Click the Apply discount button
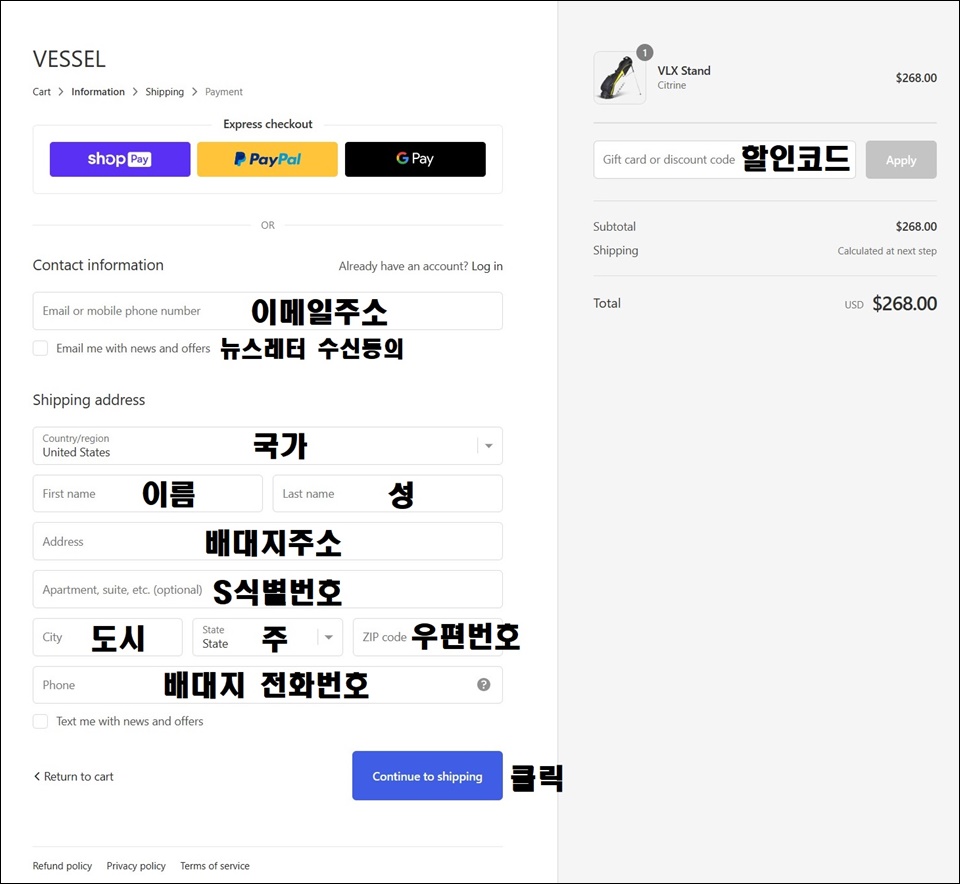 pos(901,160)
